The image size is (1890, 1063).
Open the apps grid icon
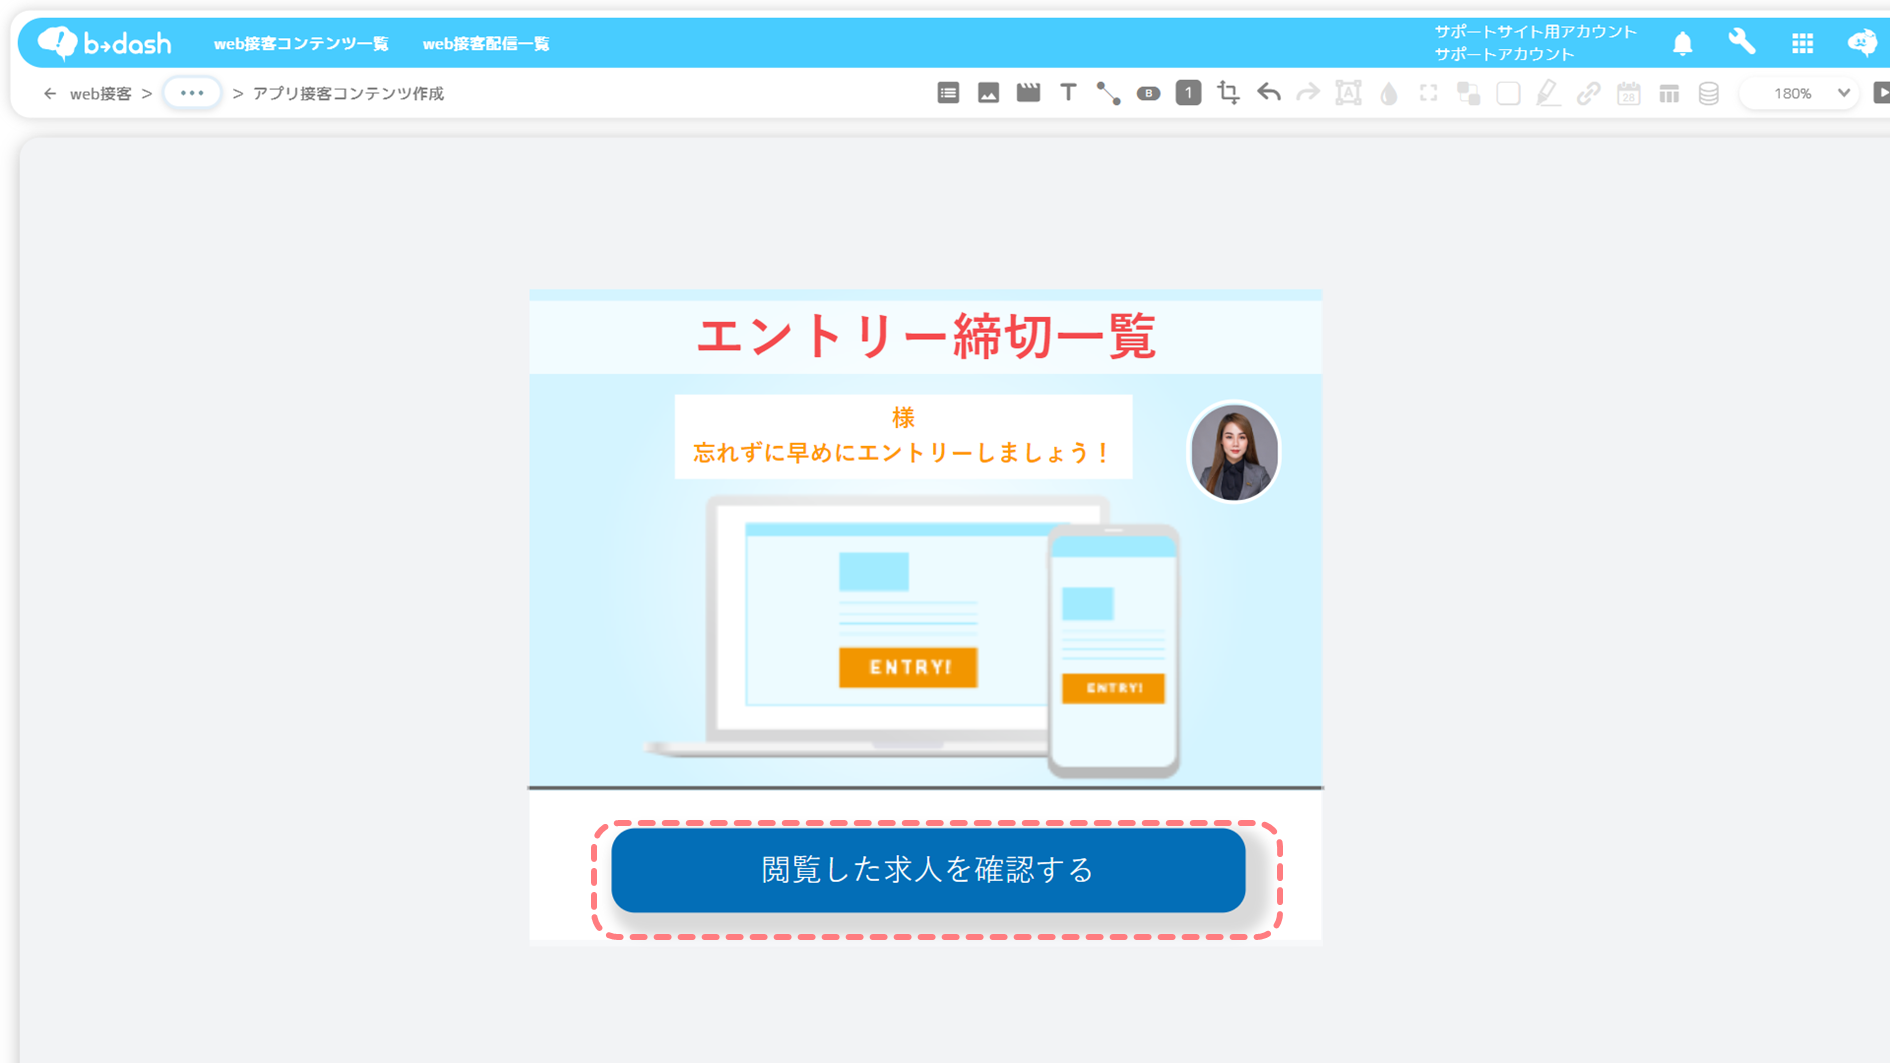tap(1802, 43)
